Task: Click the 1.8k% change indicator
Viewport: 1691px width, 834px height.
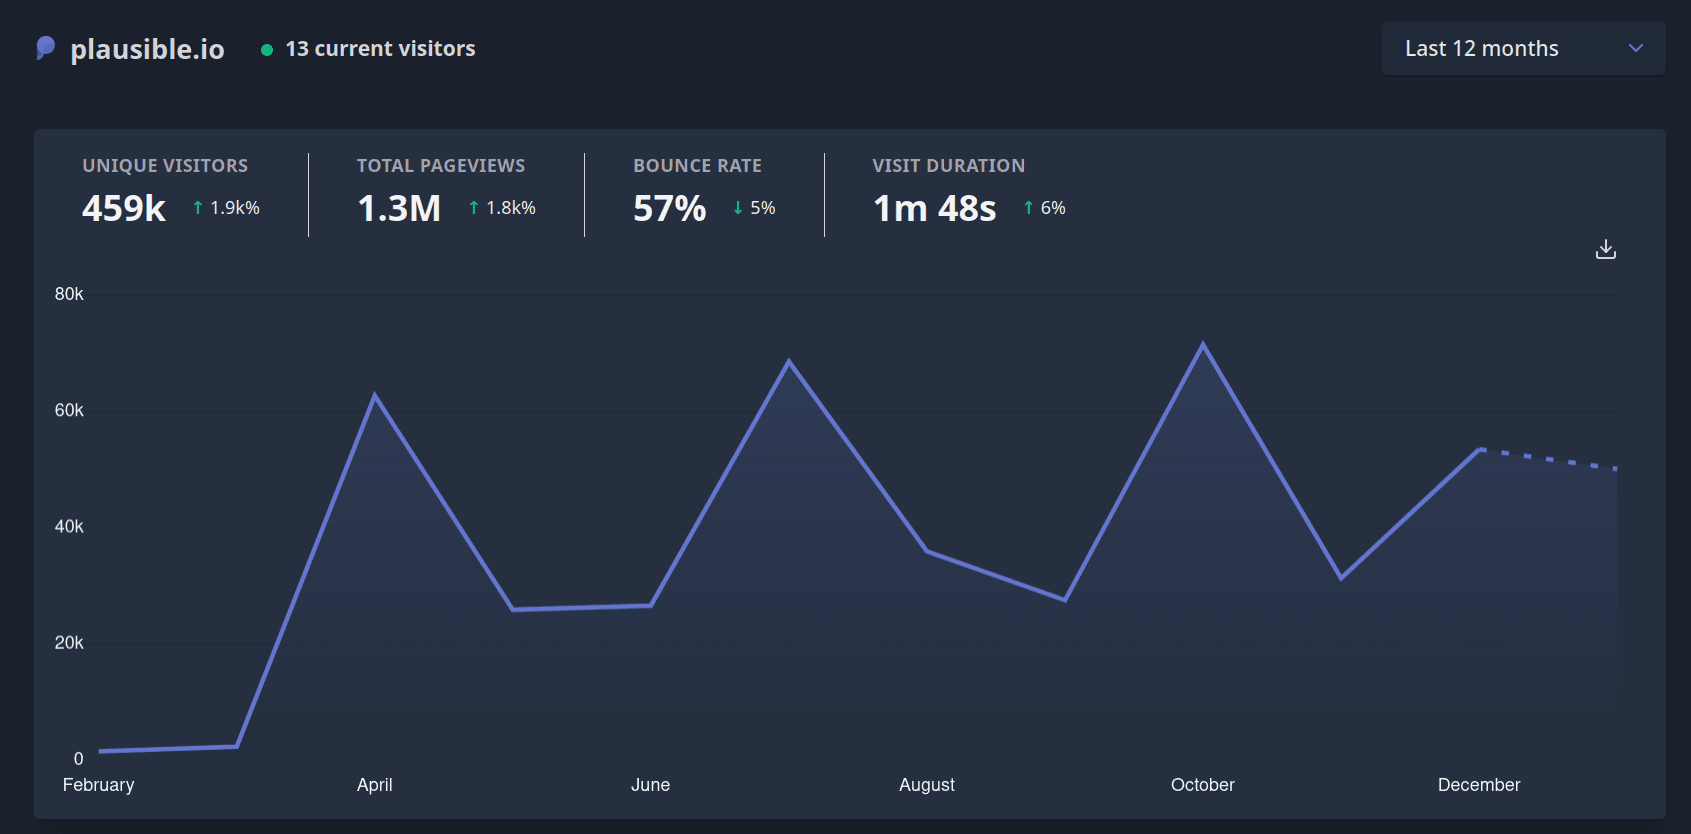Action: click(502, 208)
